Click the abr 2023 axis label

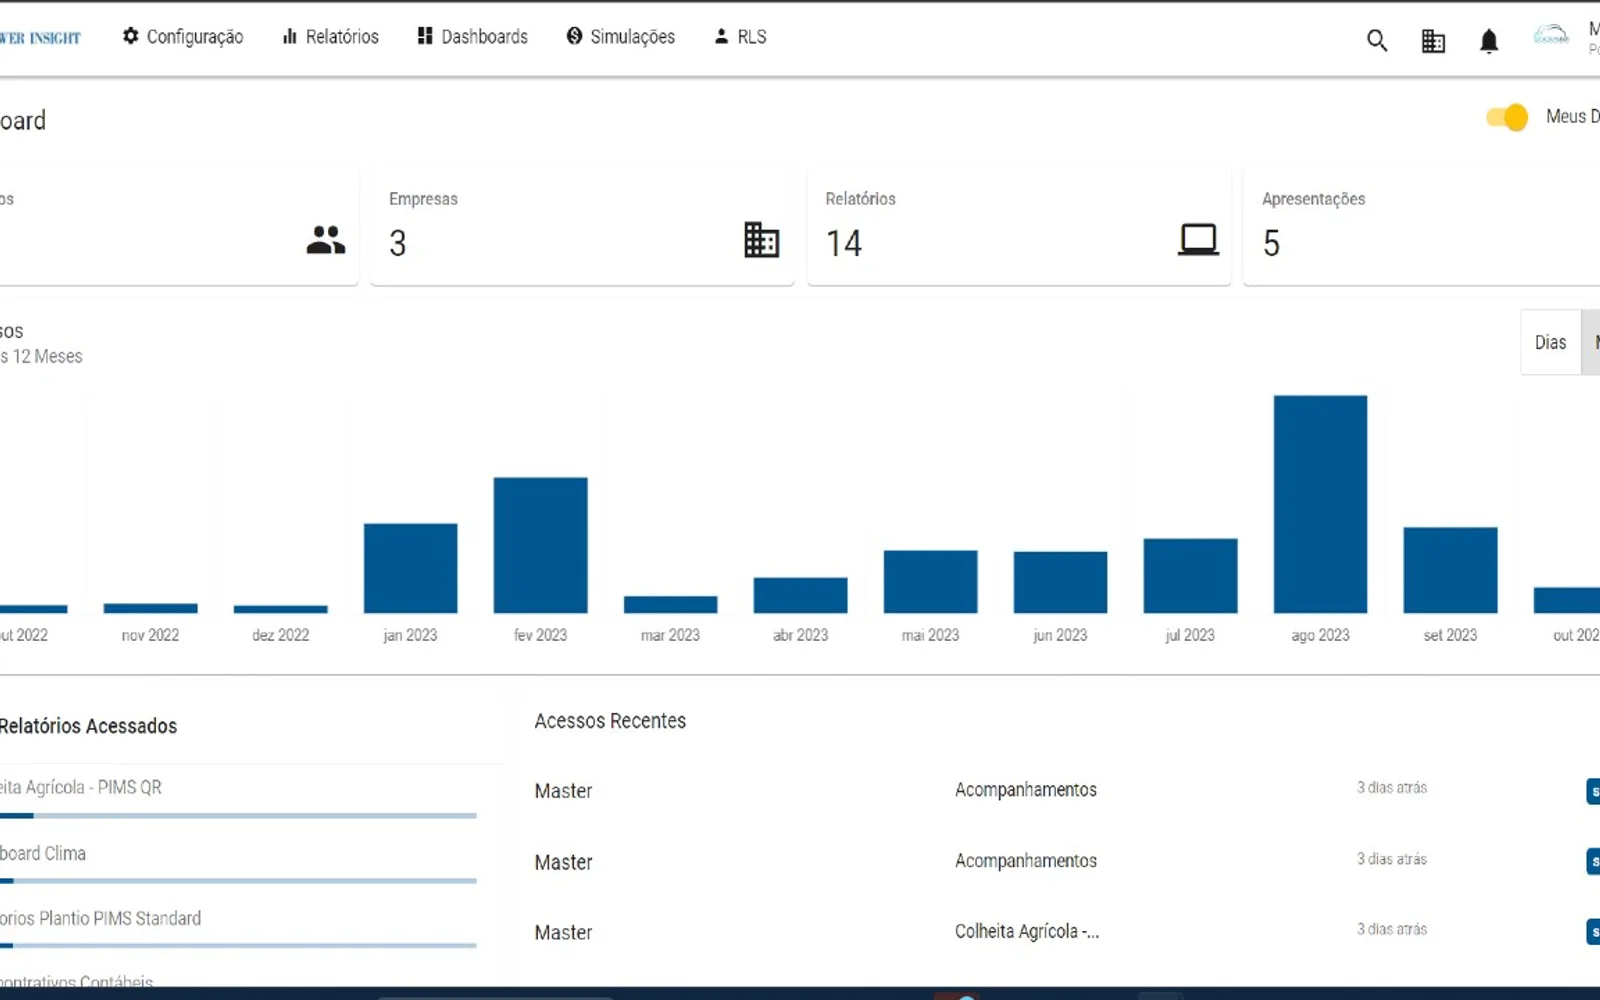(800, 635)
